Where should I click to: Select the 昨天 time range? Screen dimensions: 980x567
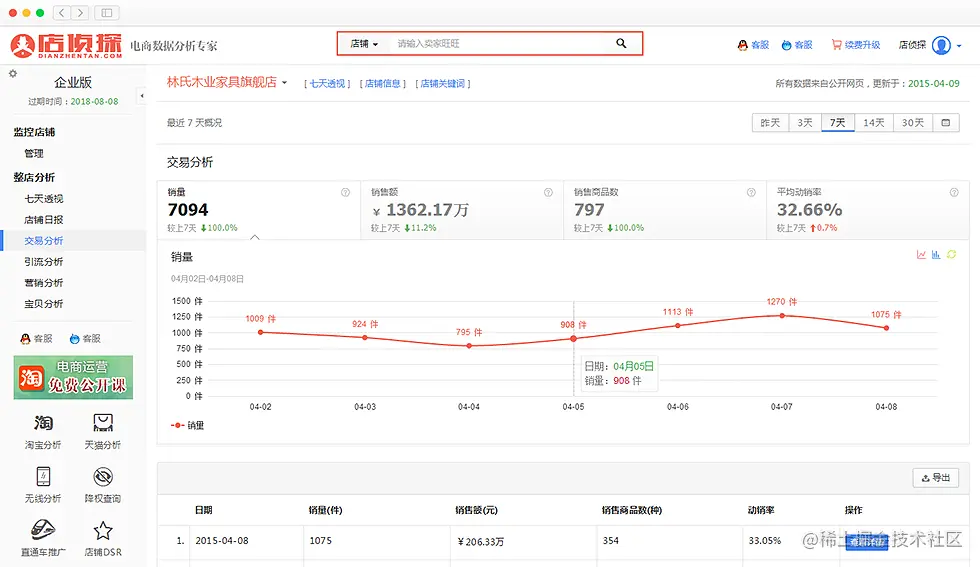tap(770, 123)
